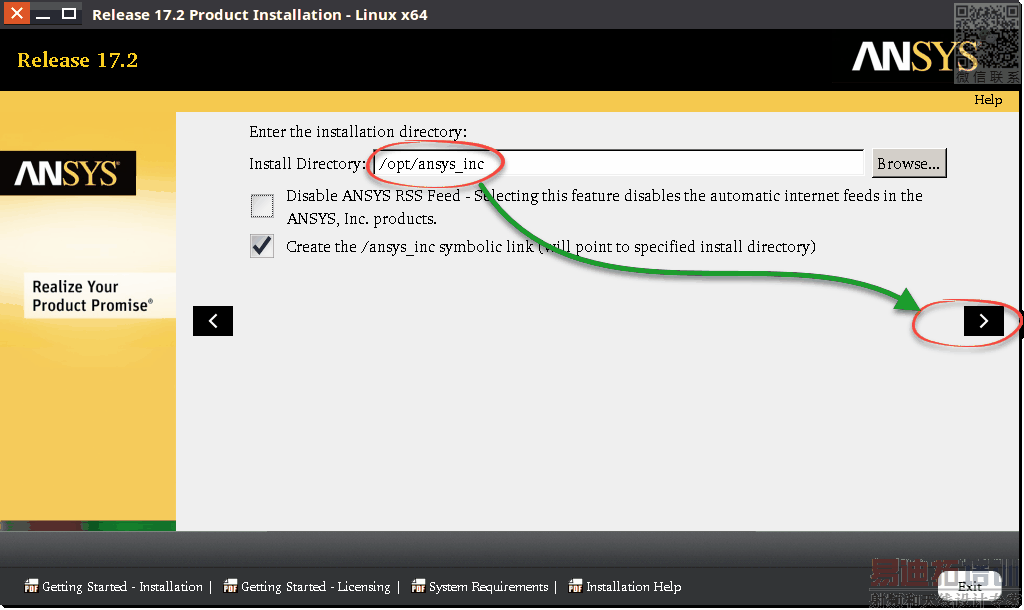The image size is (1024, 610).
Task: Open System Requirements document
Action: (488, 586)
